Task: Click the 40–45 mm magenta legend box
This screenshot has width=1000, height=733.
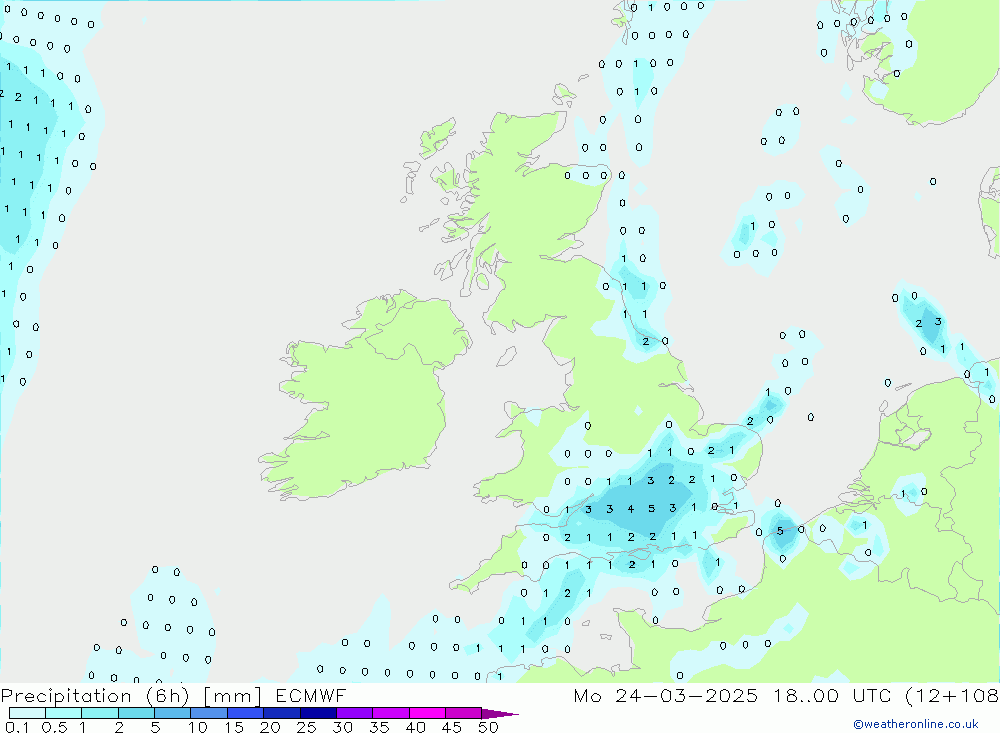Action: point(427,713)
